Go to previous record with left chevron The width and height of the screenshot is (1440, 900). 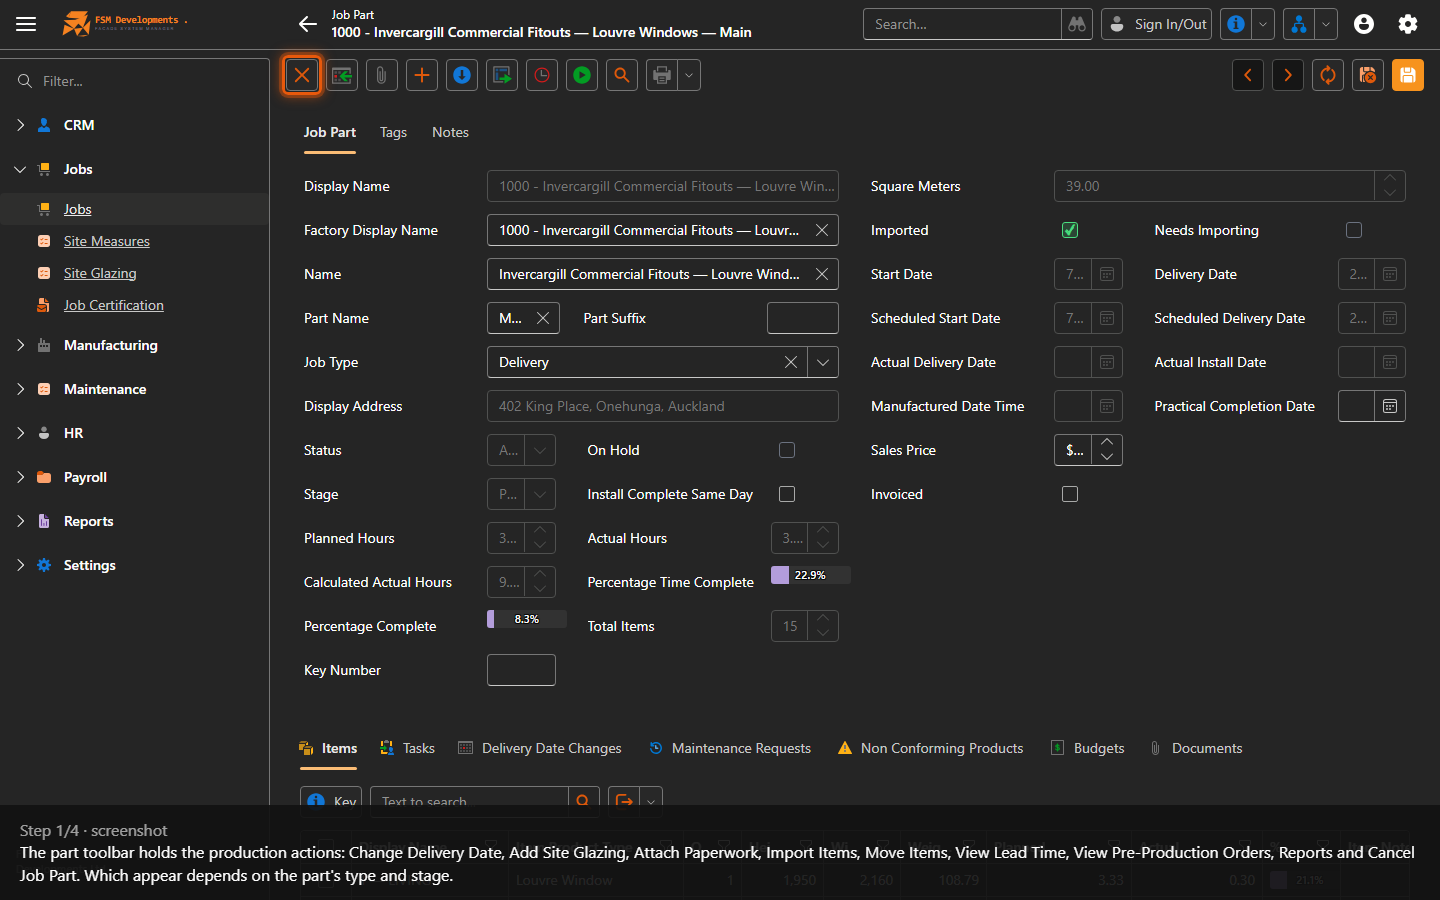coord(1248,75)
